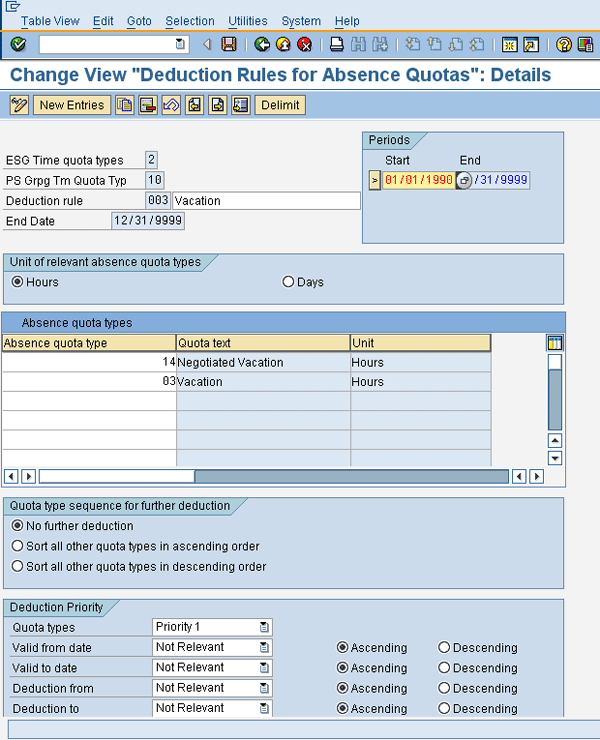600x740 pixels.
Task: Click the far-right horizontal scroll arrow
Action: point(536,476)
